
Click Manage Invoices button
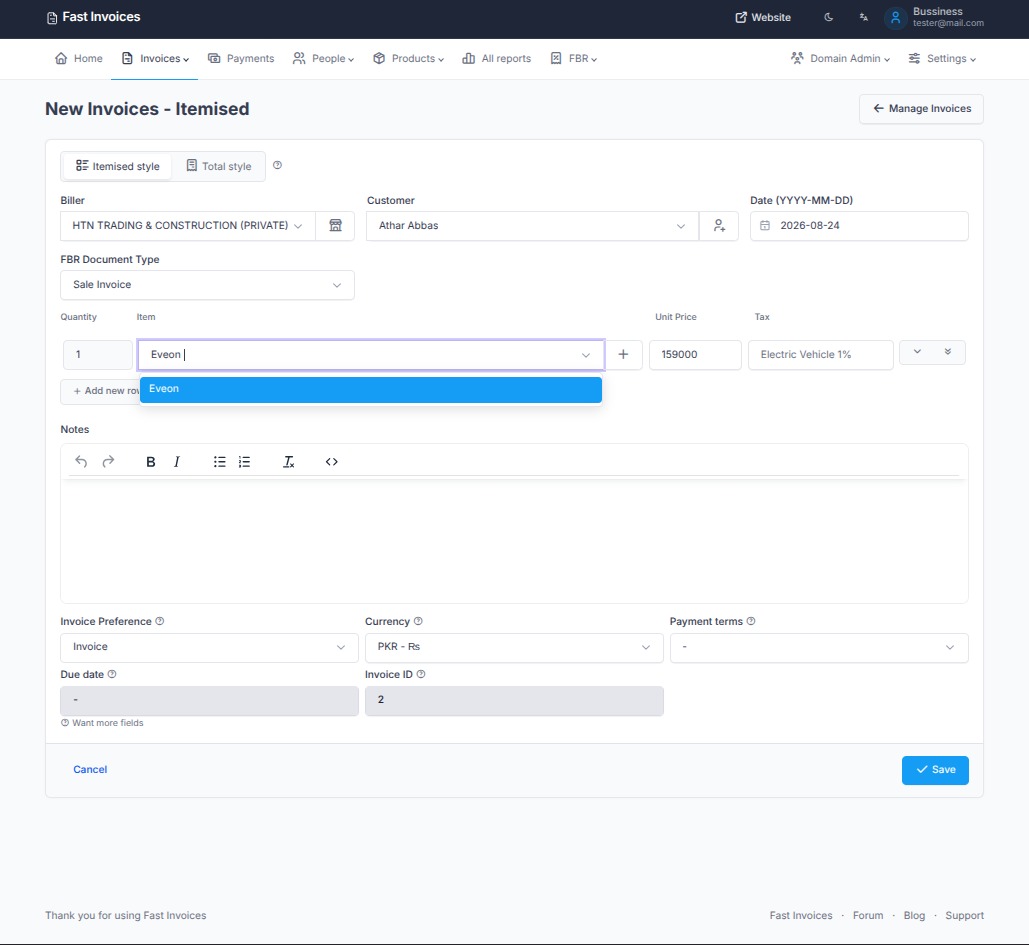(x=921, y=109)
